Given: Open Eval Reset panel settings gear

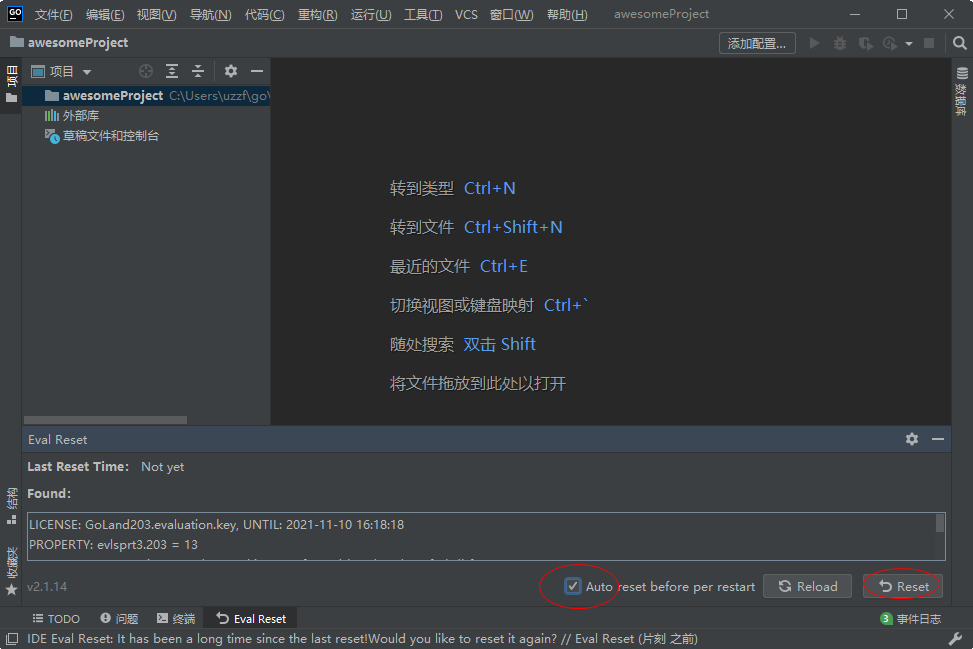Looking at the screenshot, I should tap(912, 439).
